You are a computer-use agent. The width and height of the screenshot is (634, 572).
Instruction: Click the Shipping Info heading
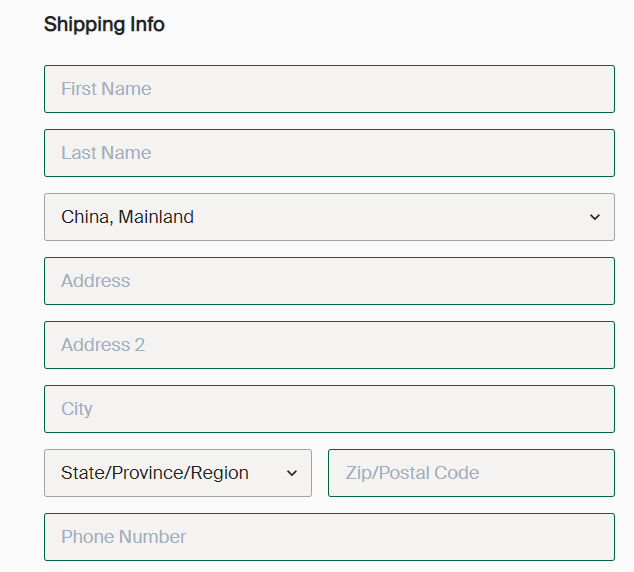(x=104, y=25)
